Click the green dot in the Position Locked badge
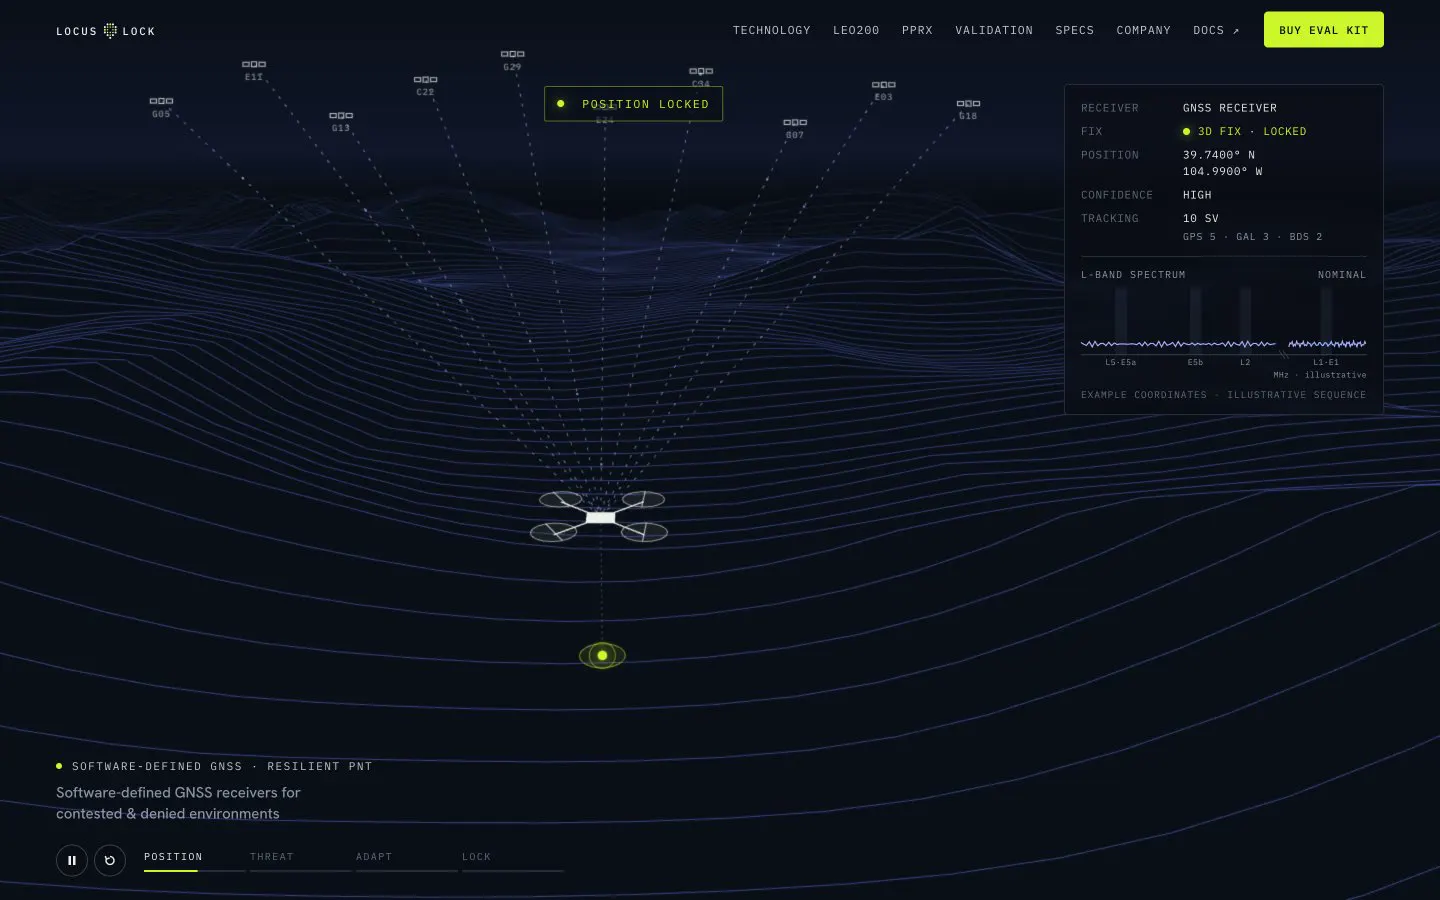Viewport: 1440px width, 900px height. [x=561, y=104]
